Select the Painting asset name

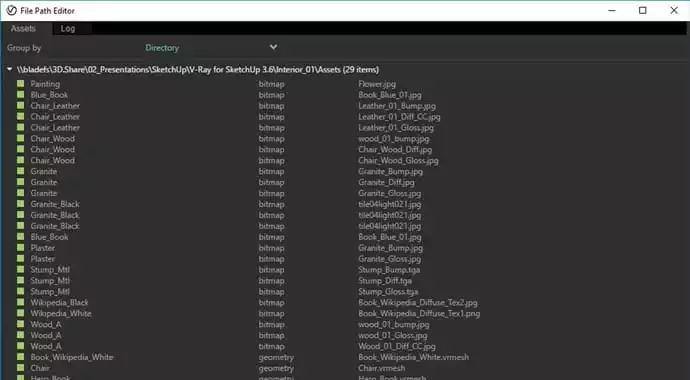point(45,84)
